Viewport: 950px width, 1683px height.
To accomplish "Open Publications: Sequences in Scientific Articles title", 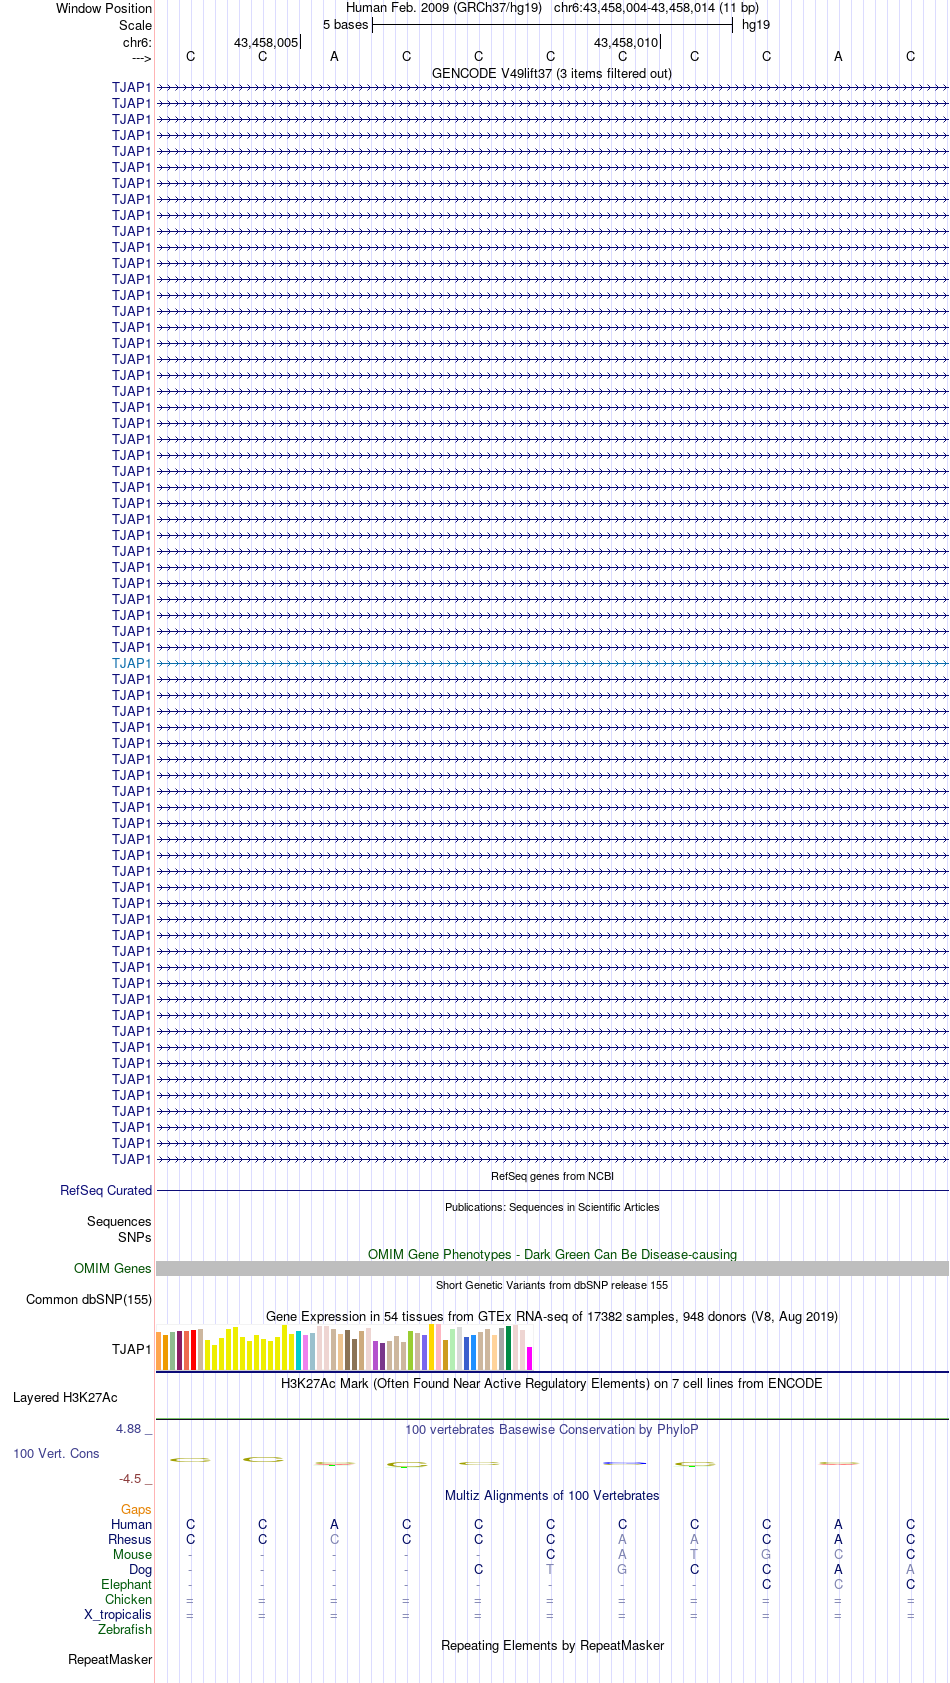I will point(552,1207).
